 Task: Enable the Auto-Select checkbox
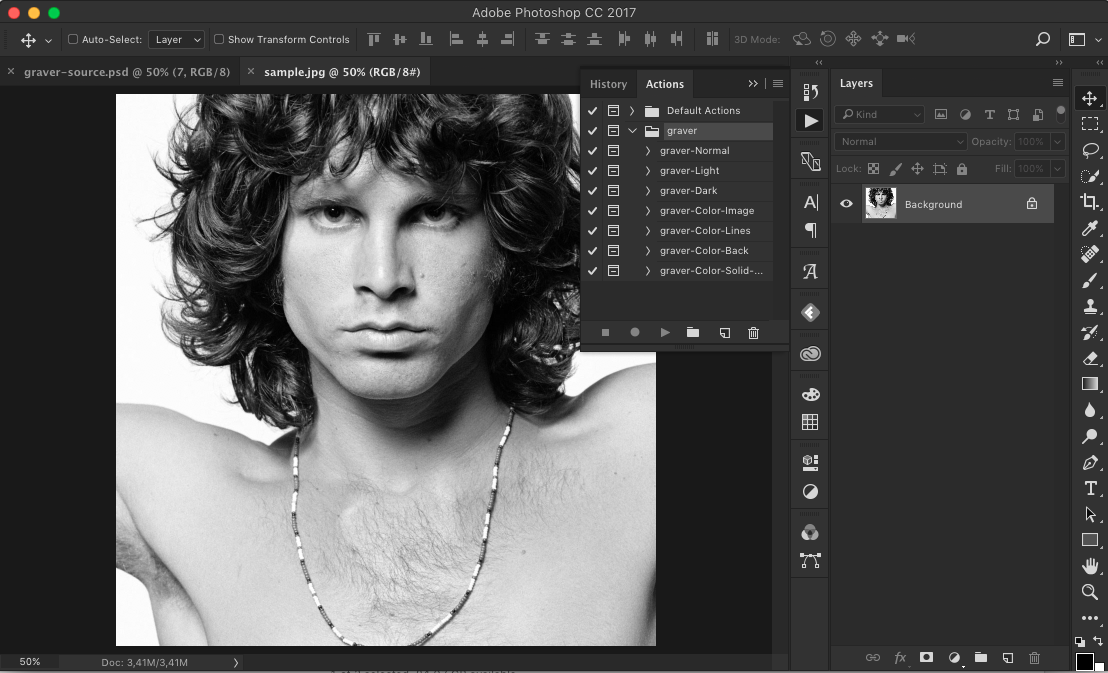coord(73,40)
